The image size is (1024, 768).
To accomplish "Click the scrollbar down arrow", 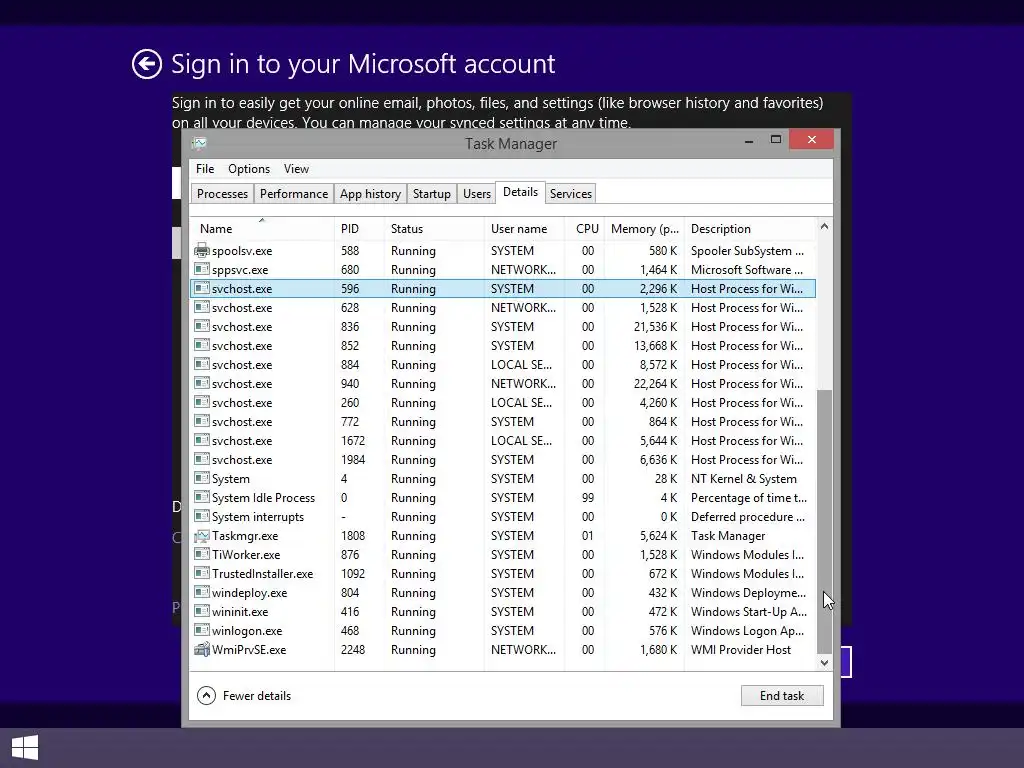I will pos(824,662).
